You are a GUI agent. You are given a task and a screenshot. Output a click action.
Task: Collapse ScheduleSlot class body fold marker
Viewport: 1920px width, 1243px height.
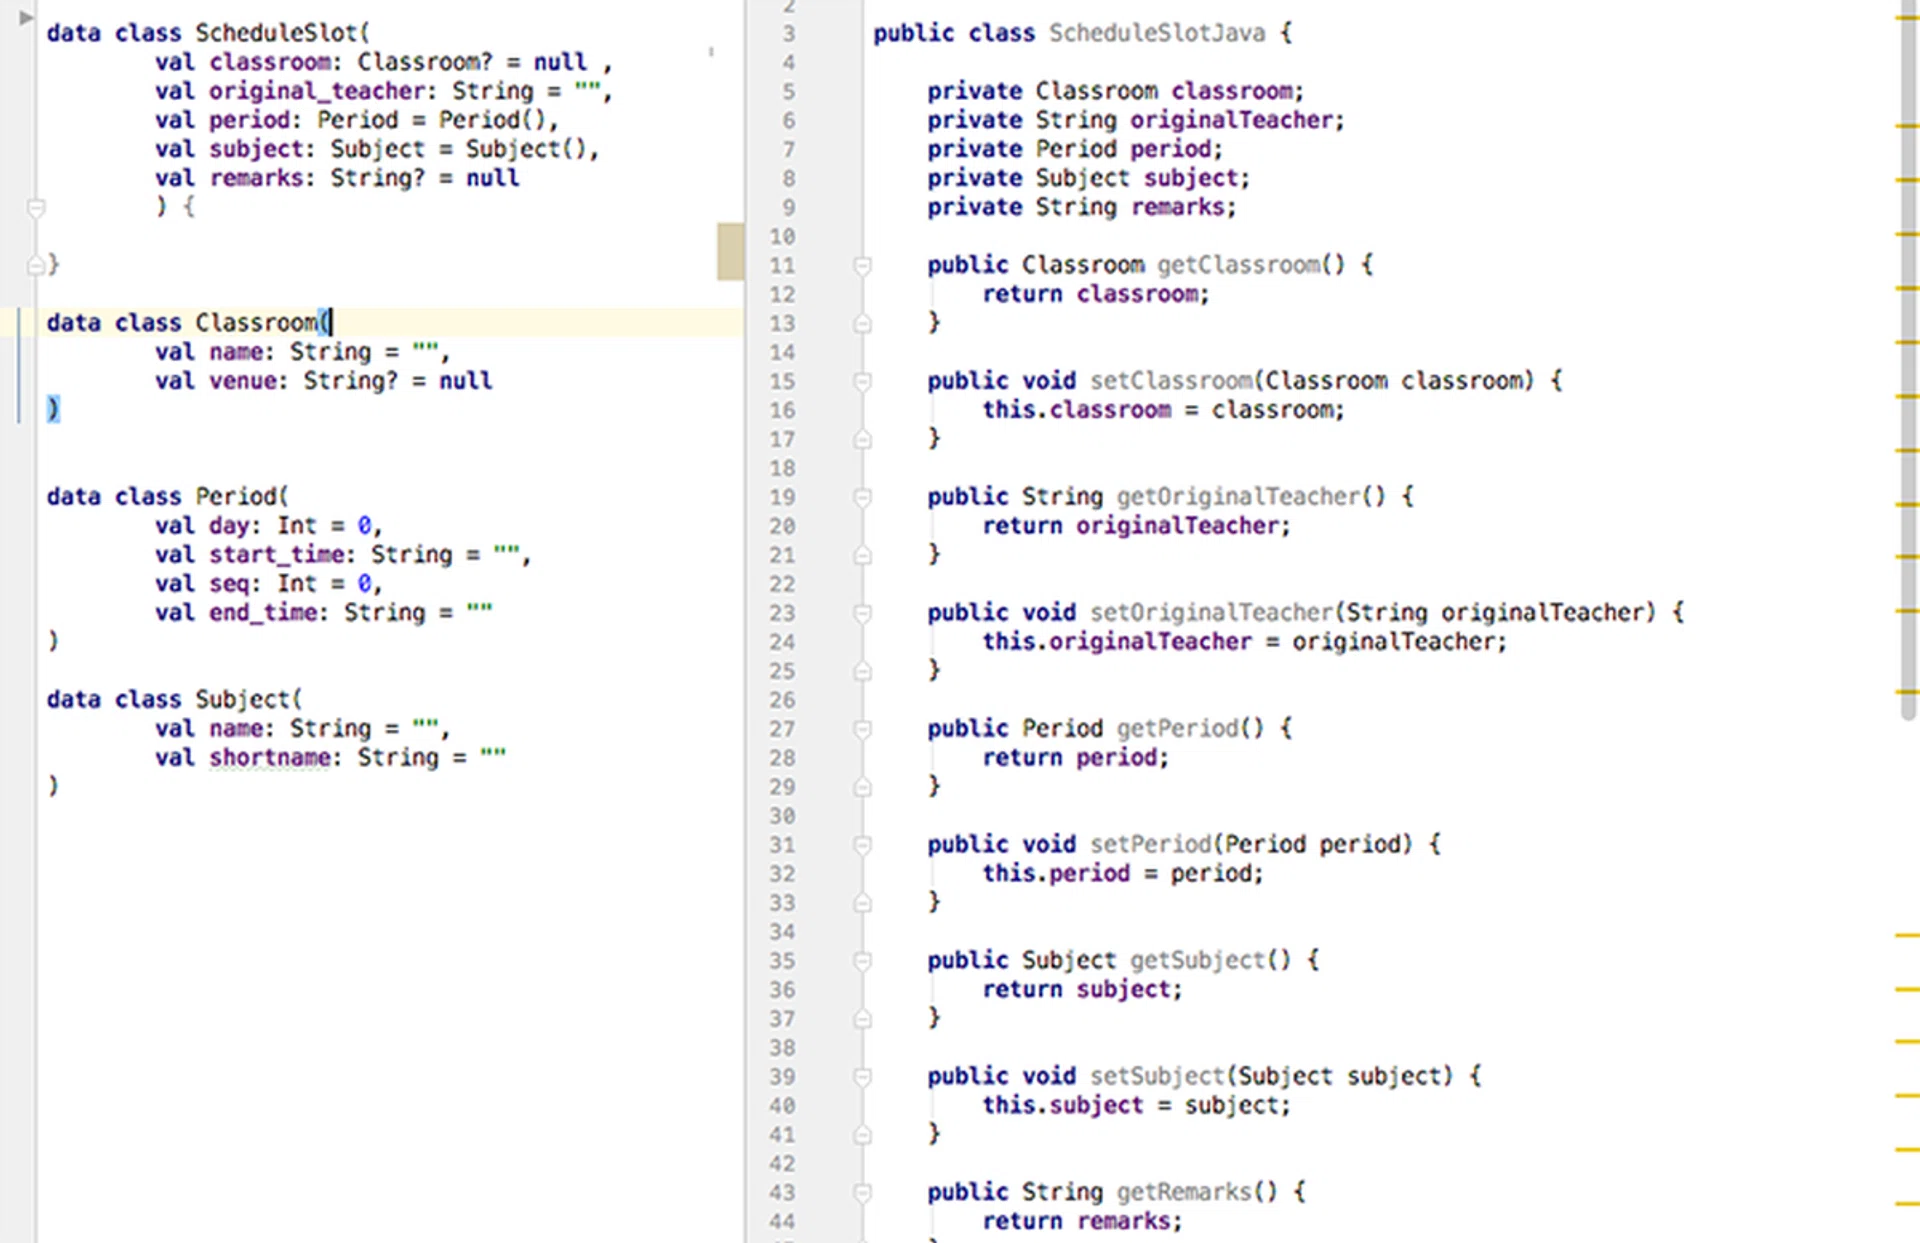coord(36,207)
